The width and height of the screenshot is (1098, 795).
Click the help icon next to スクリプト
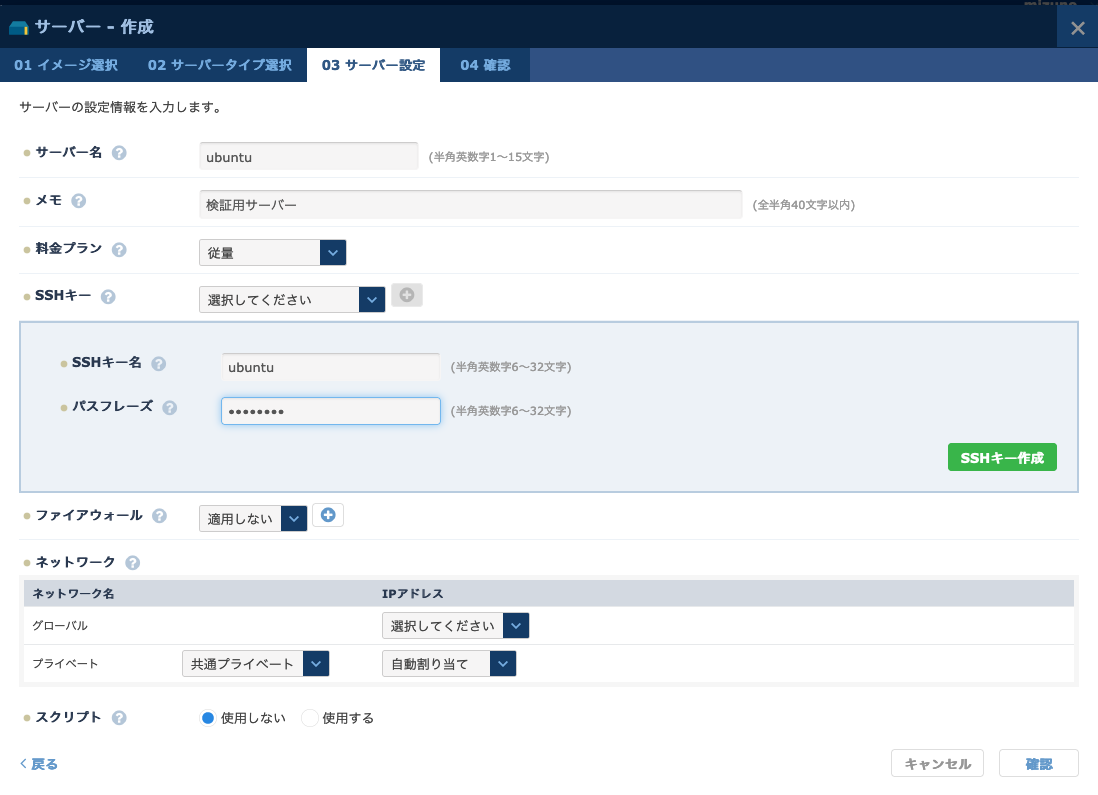click(x=119, y=718)
